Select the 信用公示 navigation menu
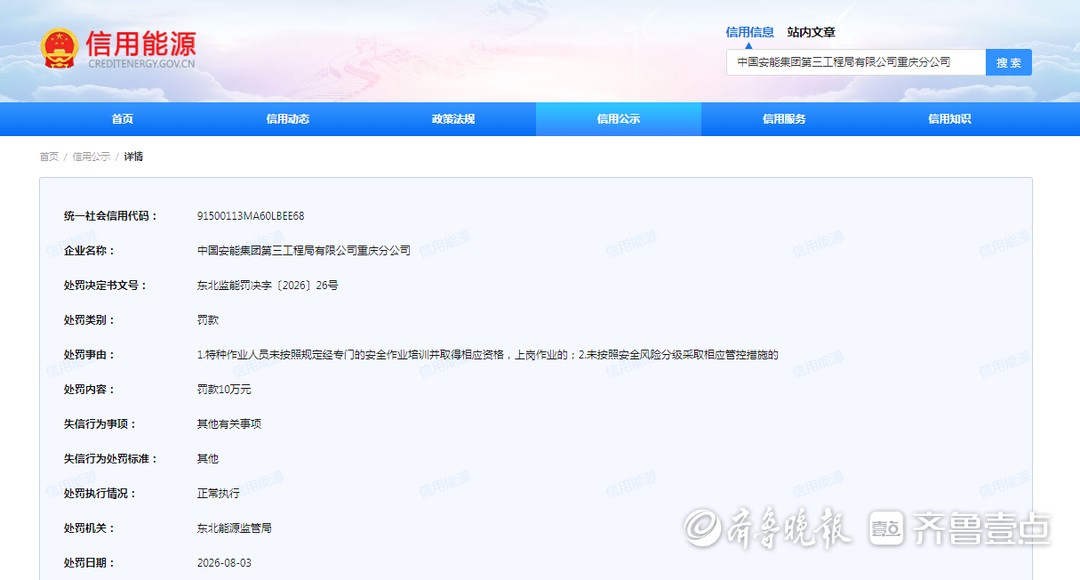Screen dimensions: 1080x580 click(619, 119)
